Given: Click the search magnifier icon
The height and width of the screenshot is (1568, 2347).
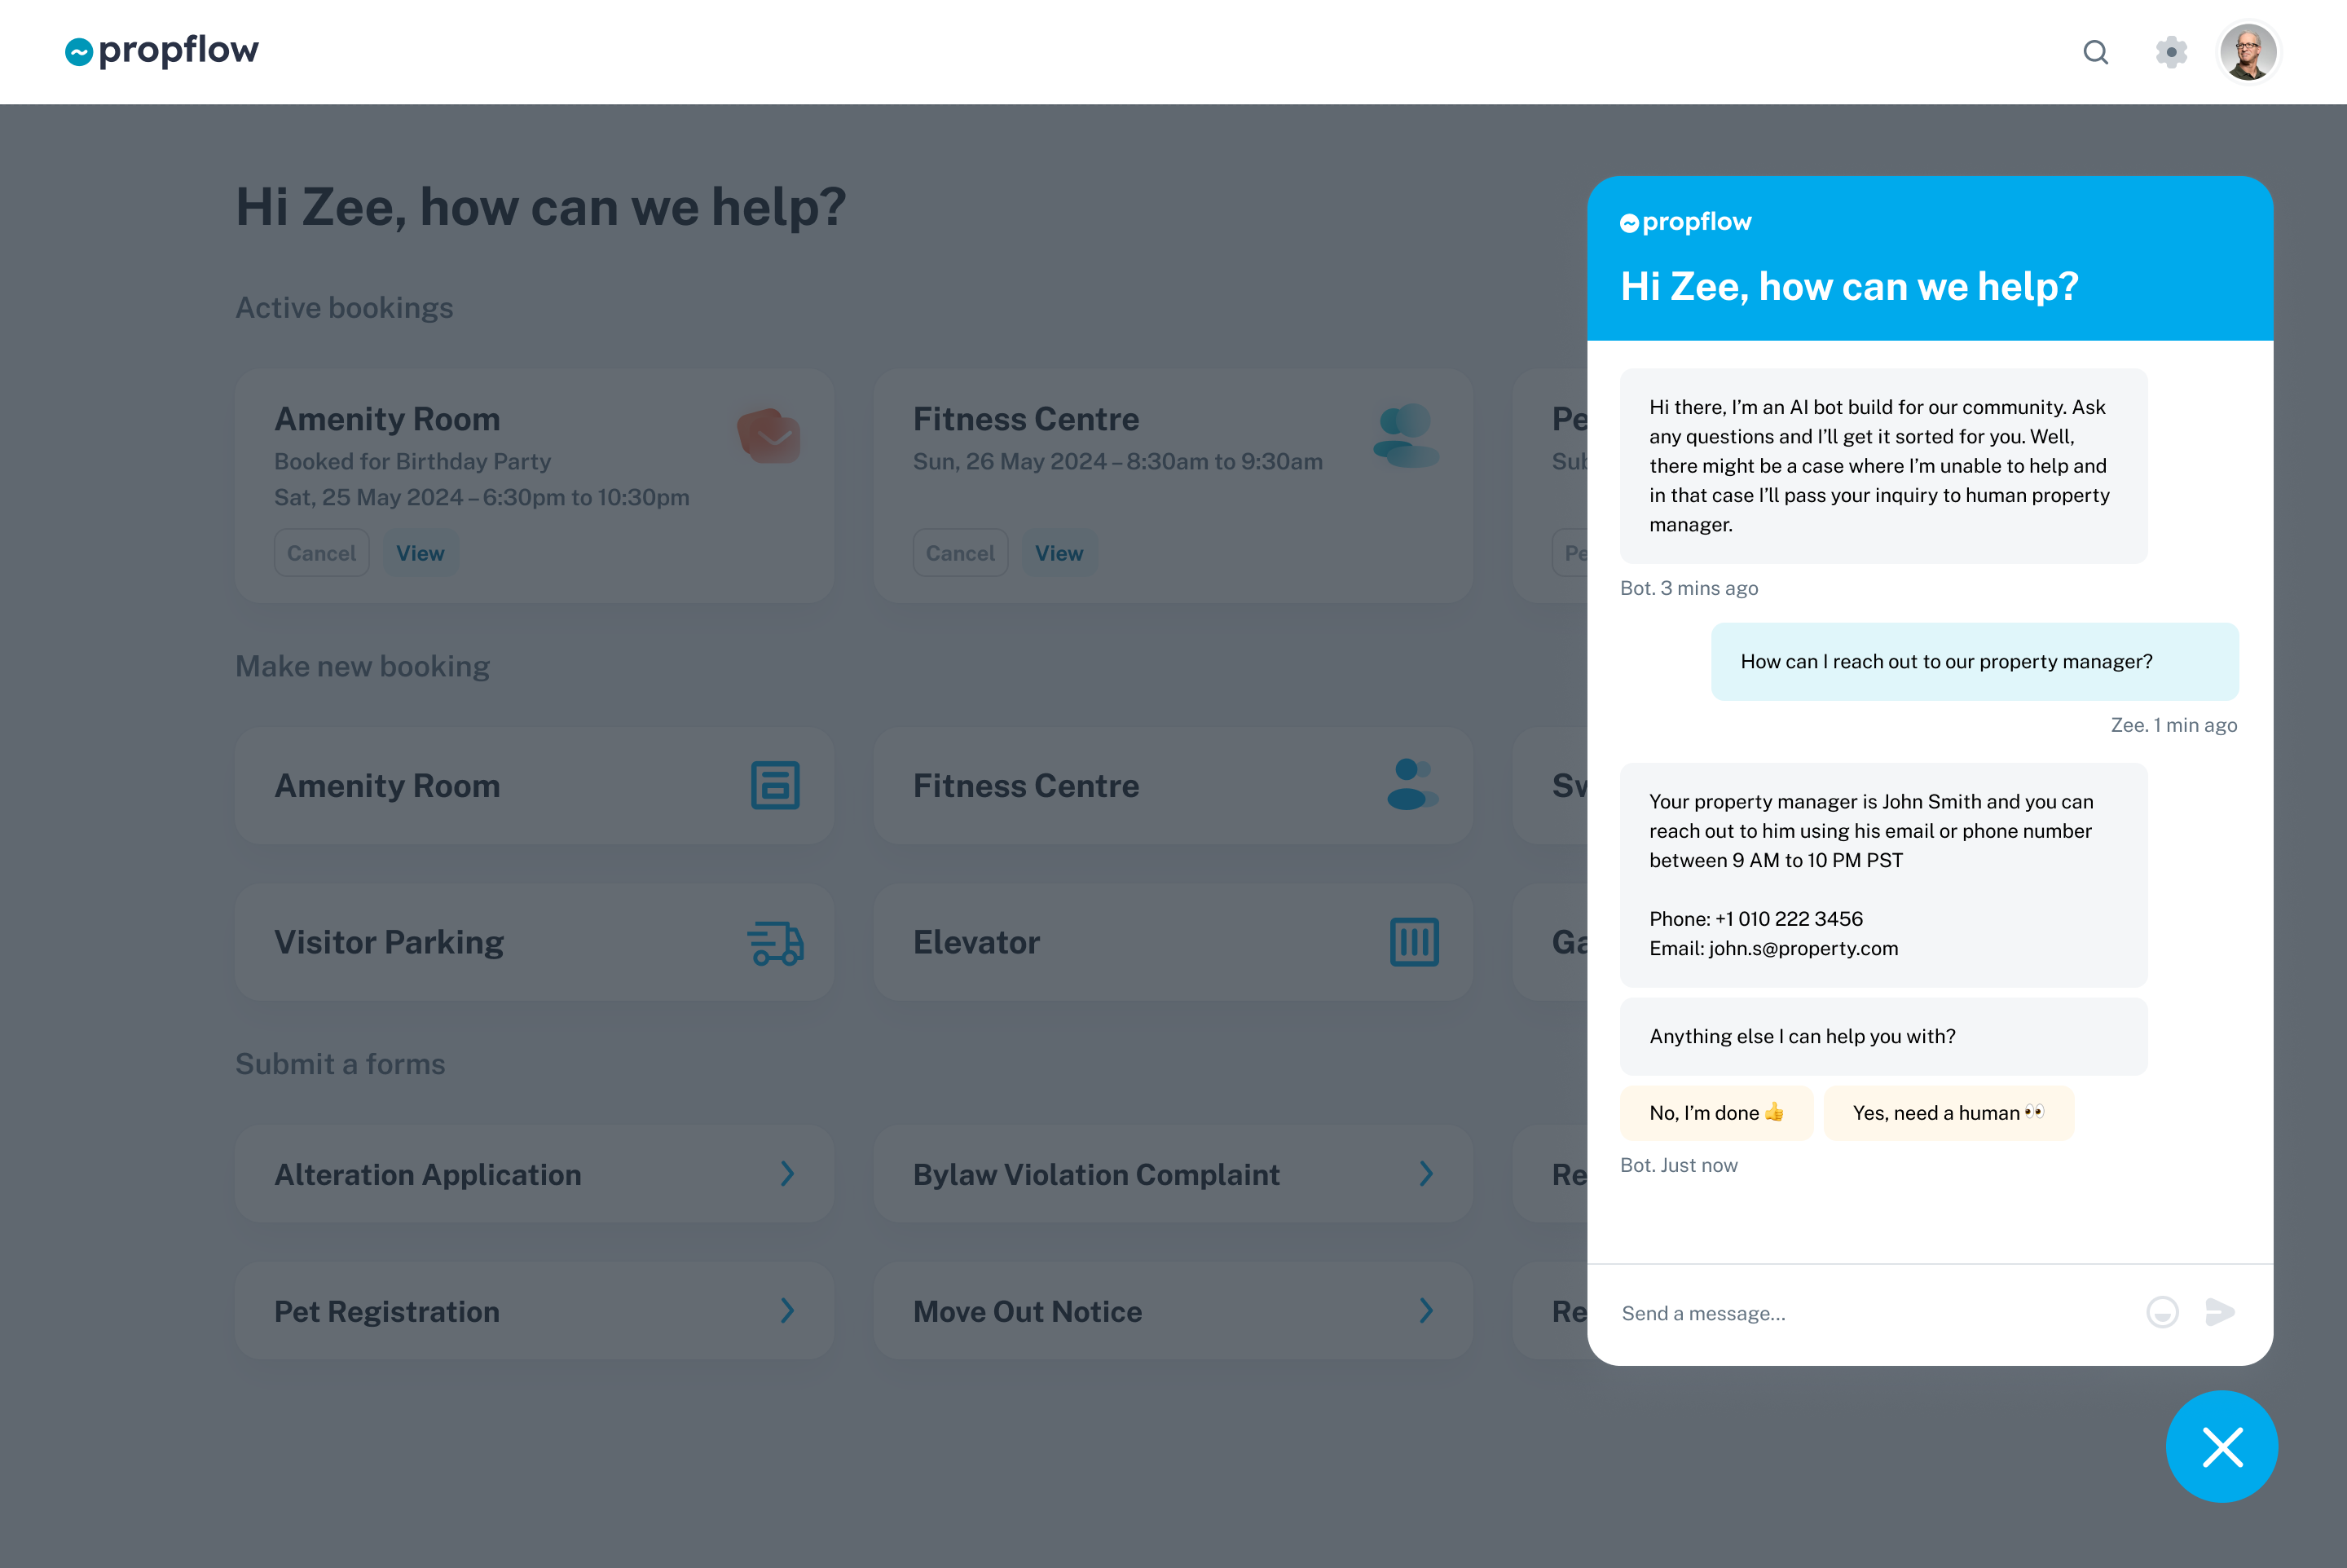Looking at the screenshot, I should (2095, 52).
